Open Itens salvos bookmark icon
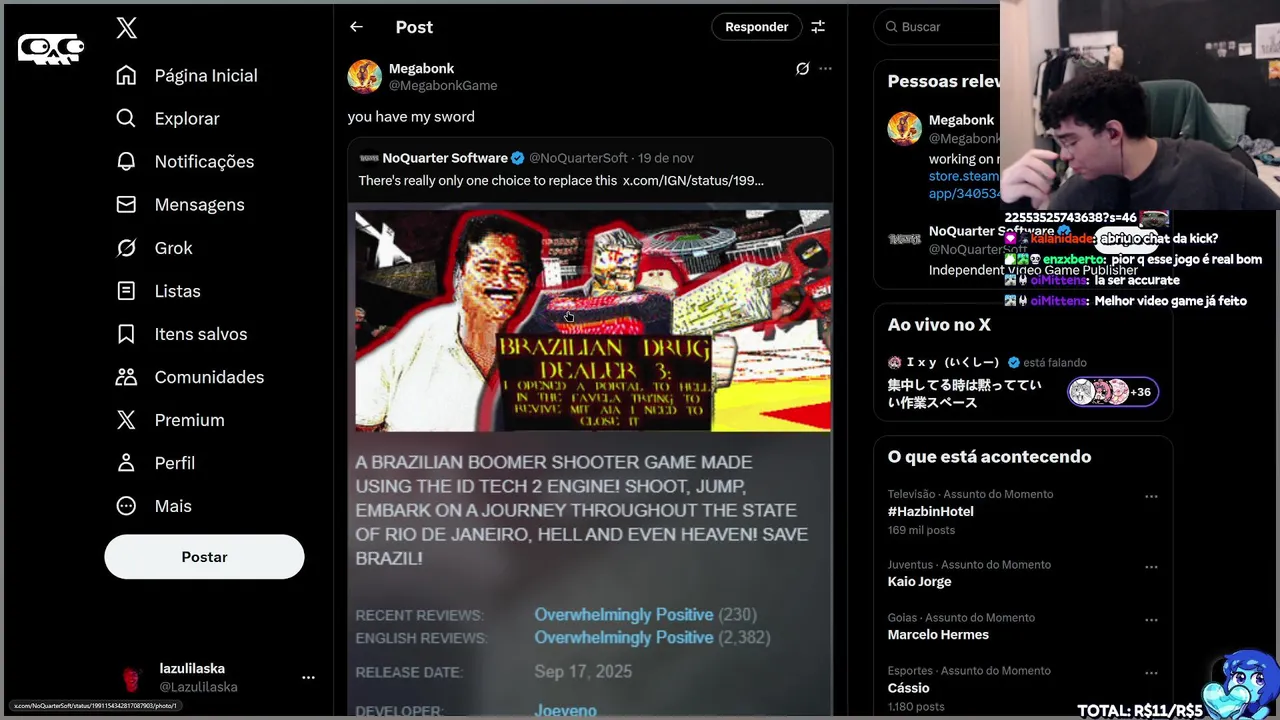 coord(126,334)
